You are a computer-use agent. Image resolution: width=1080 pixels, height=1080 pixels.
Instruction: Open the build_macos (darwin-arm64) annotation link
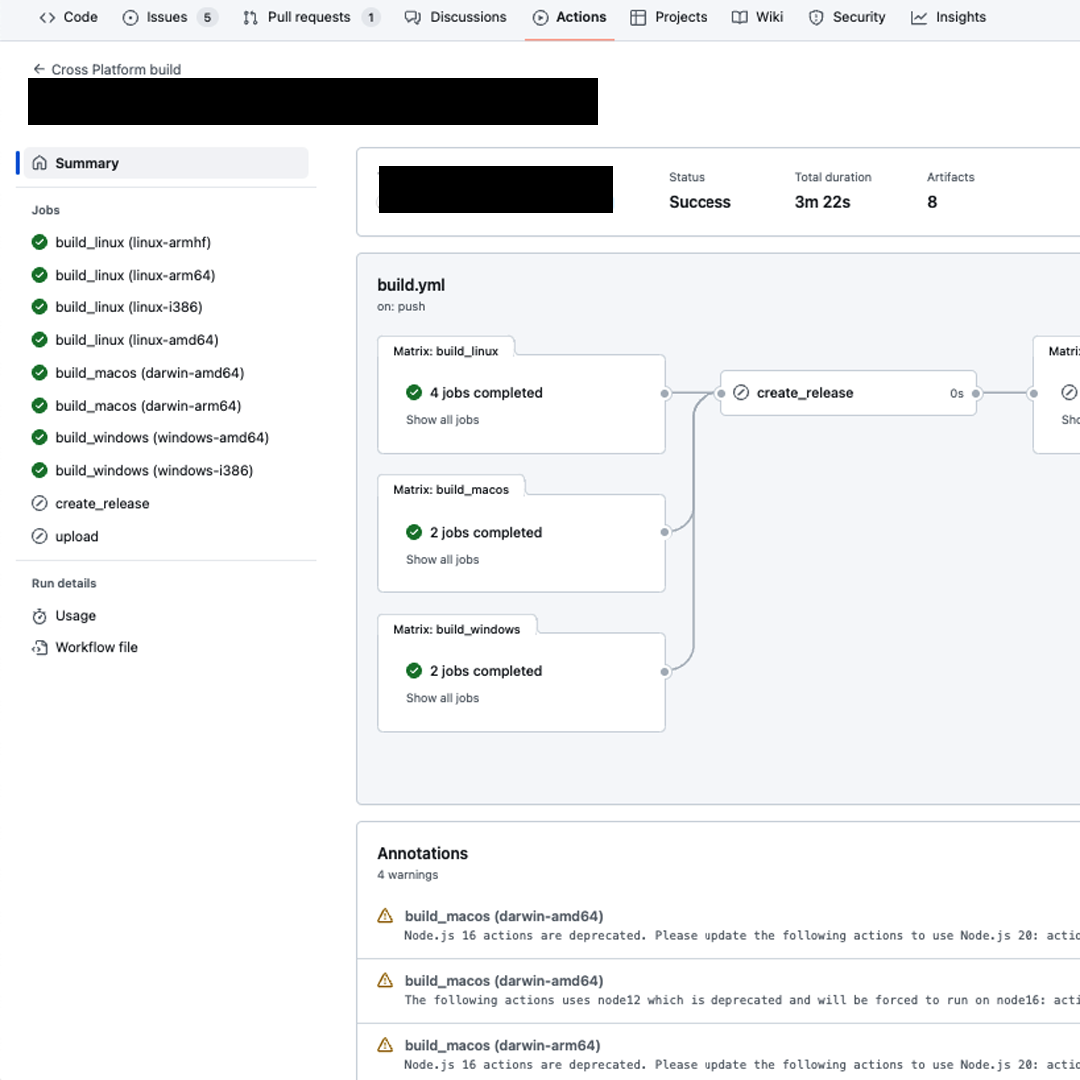[x=502, y=1045]
